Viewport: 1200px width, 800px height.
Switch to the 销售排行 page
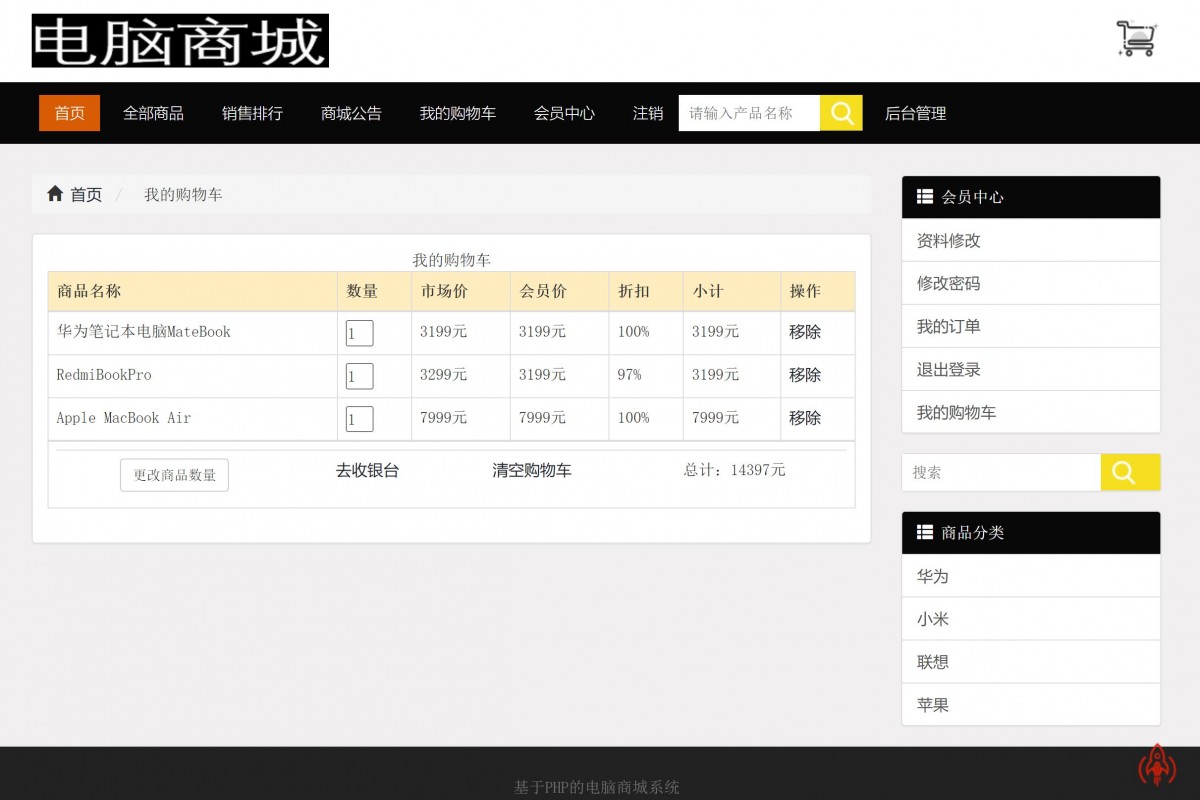pos(250,113)
